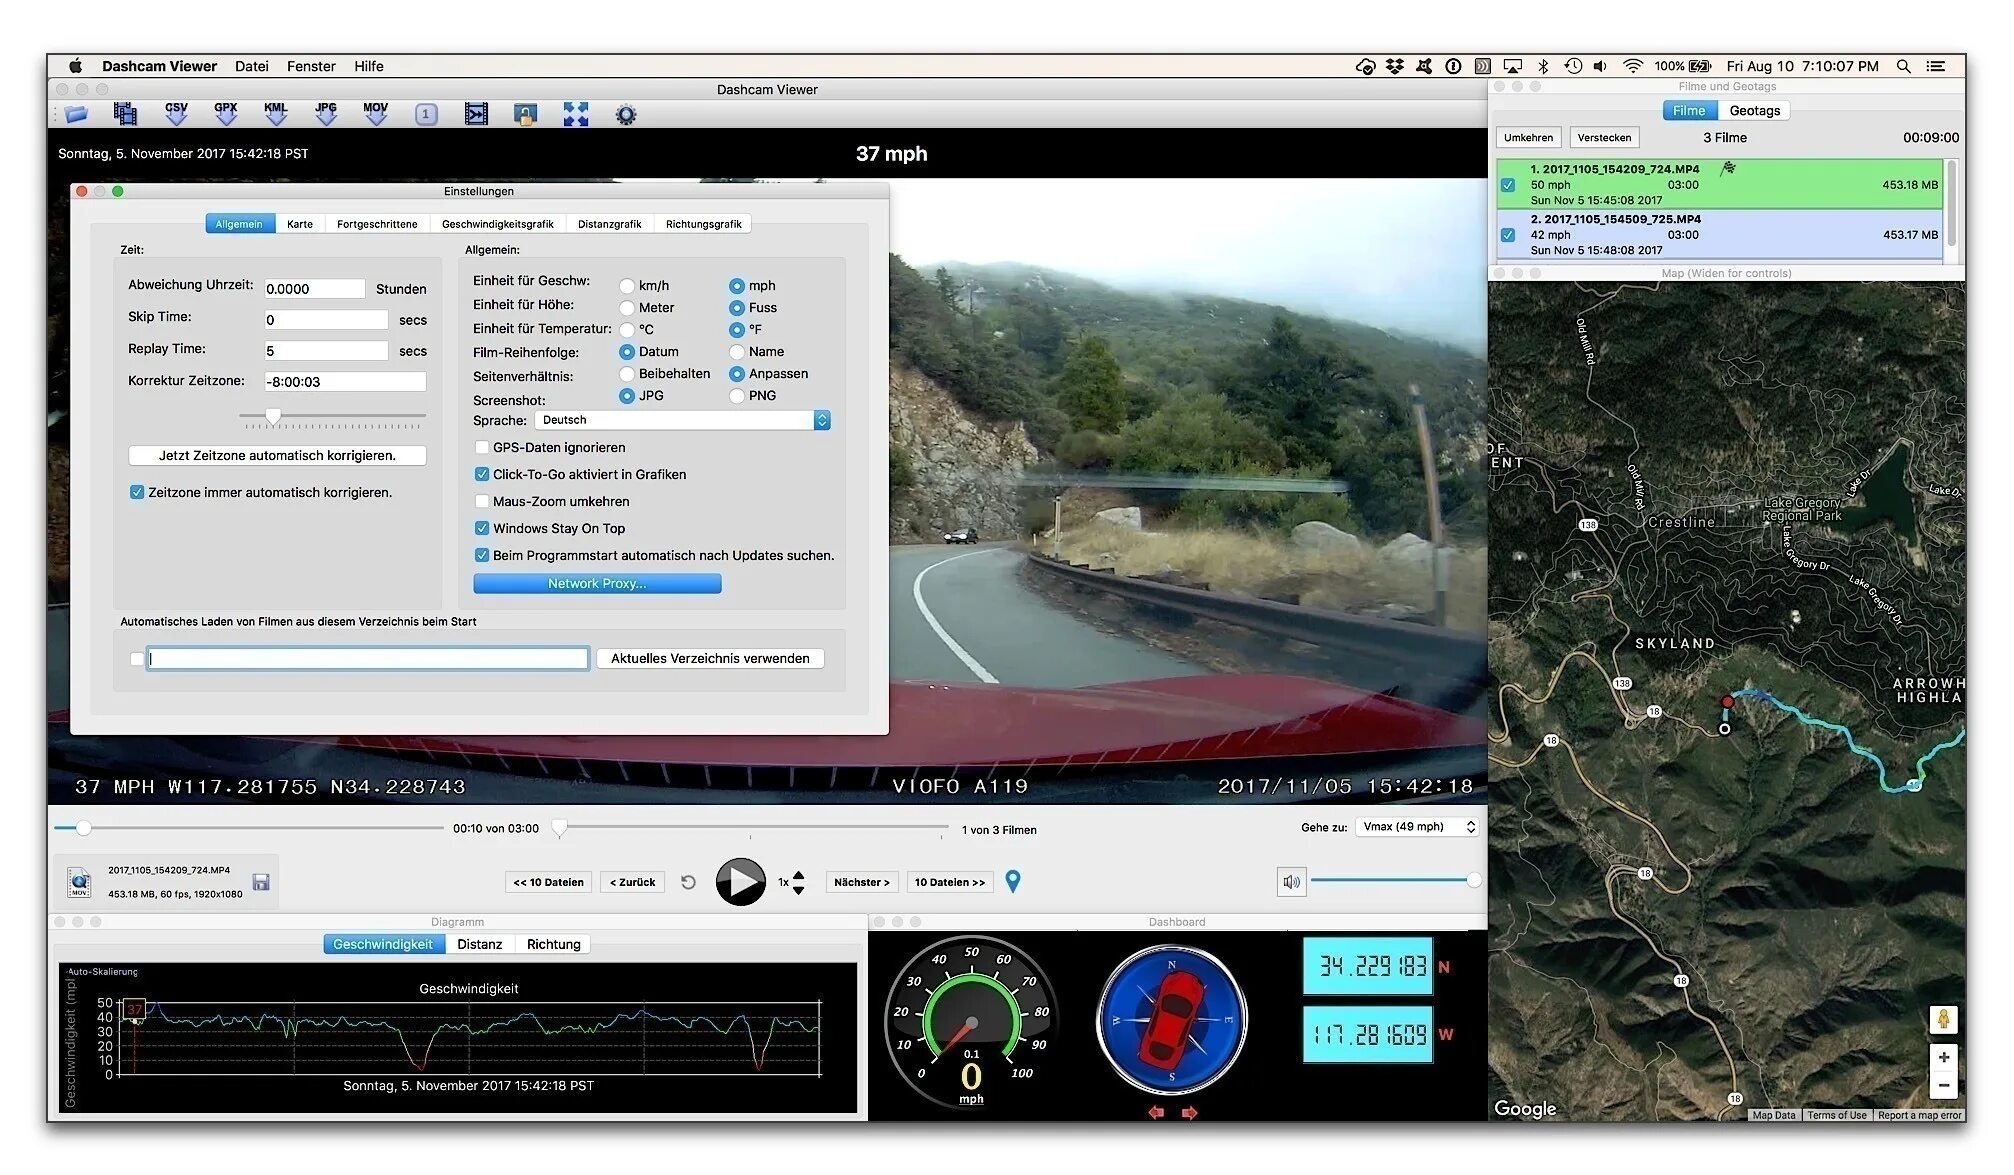Click the Network Proxy button
The width and height of the screenshot is (2014, 1175).
coord(597,584)
